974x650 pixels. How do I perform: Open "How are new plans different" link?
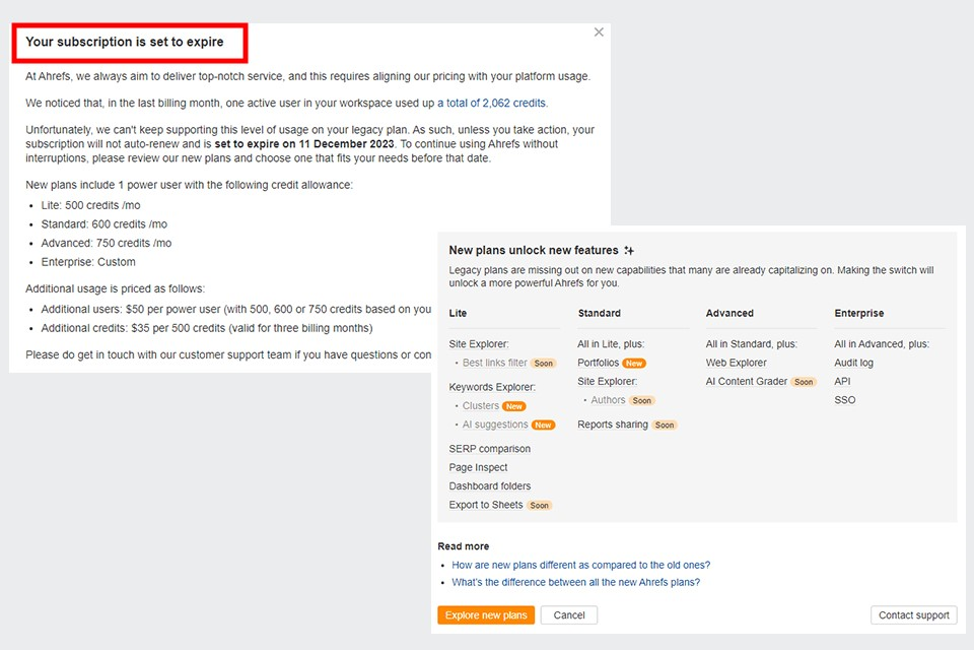coord(581,565)
